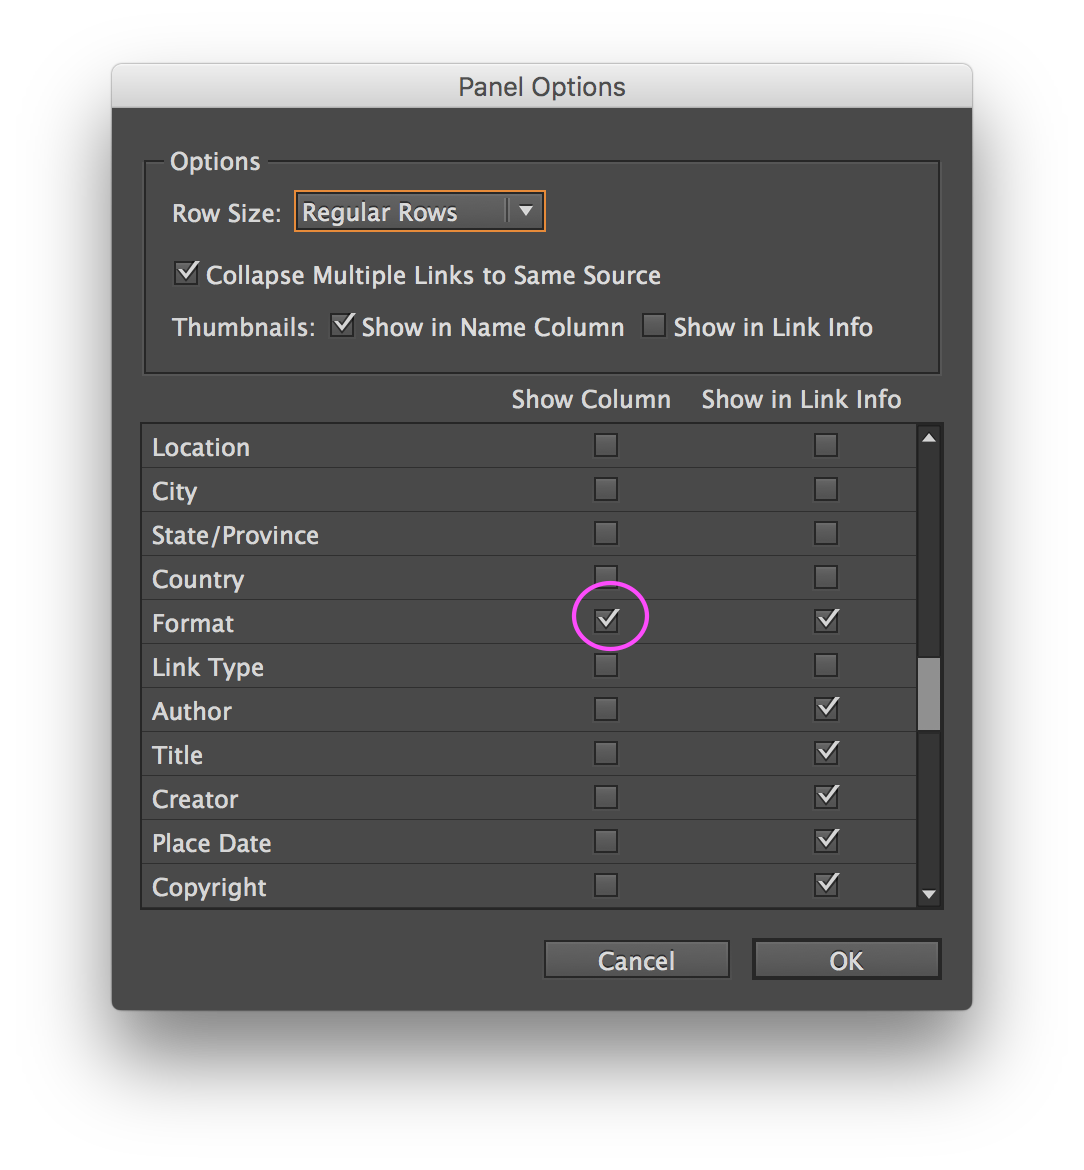Tick Show in Link Info for Country
Image resolution: width=1084 pixels, height=1170 pixels.
click(825, 577)
